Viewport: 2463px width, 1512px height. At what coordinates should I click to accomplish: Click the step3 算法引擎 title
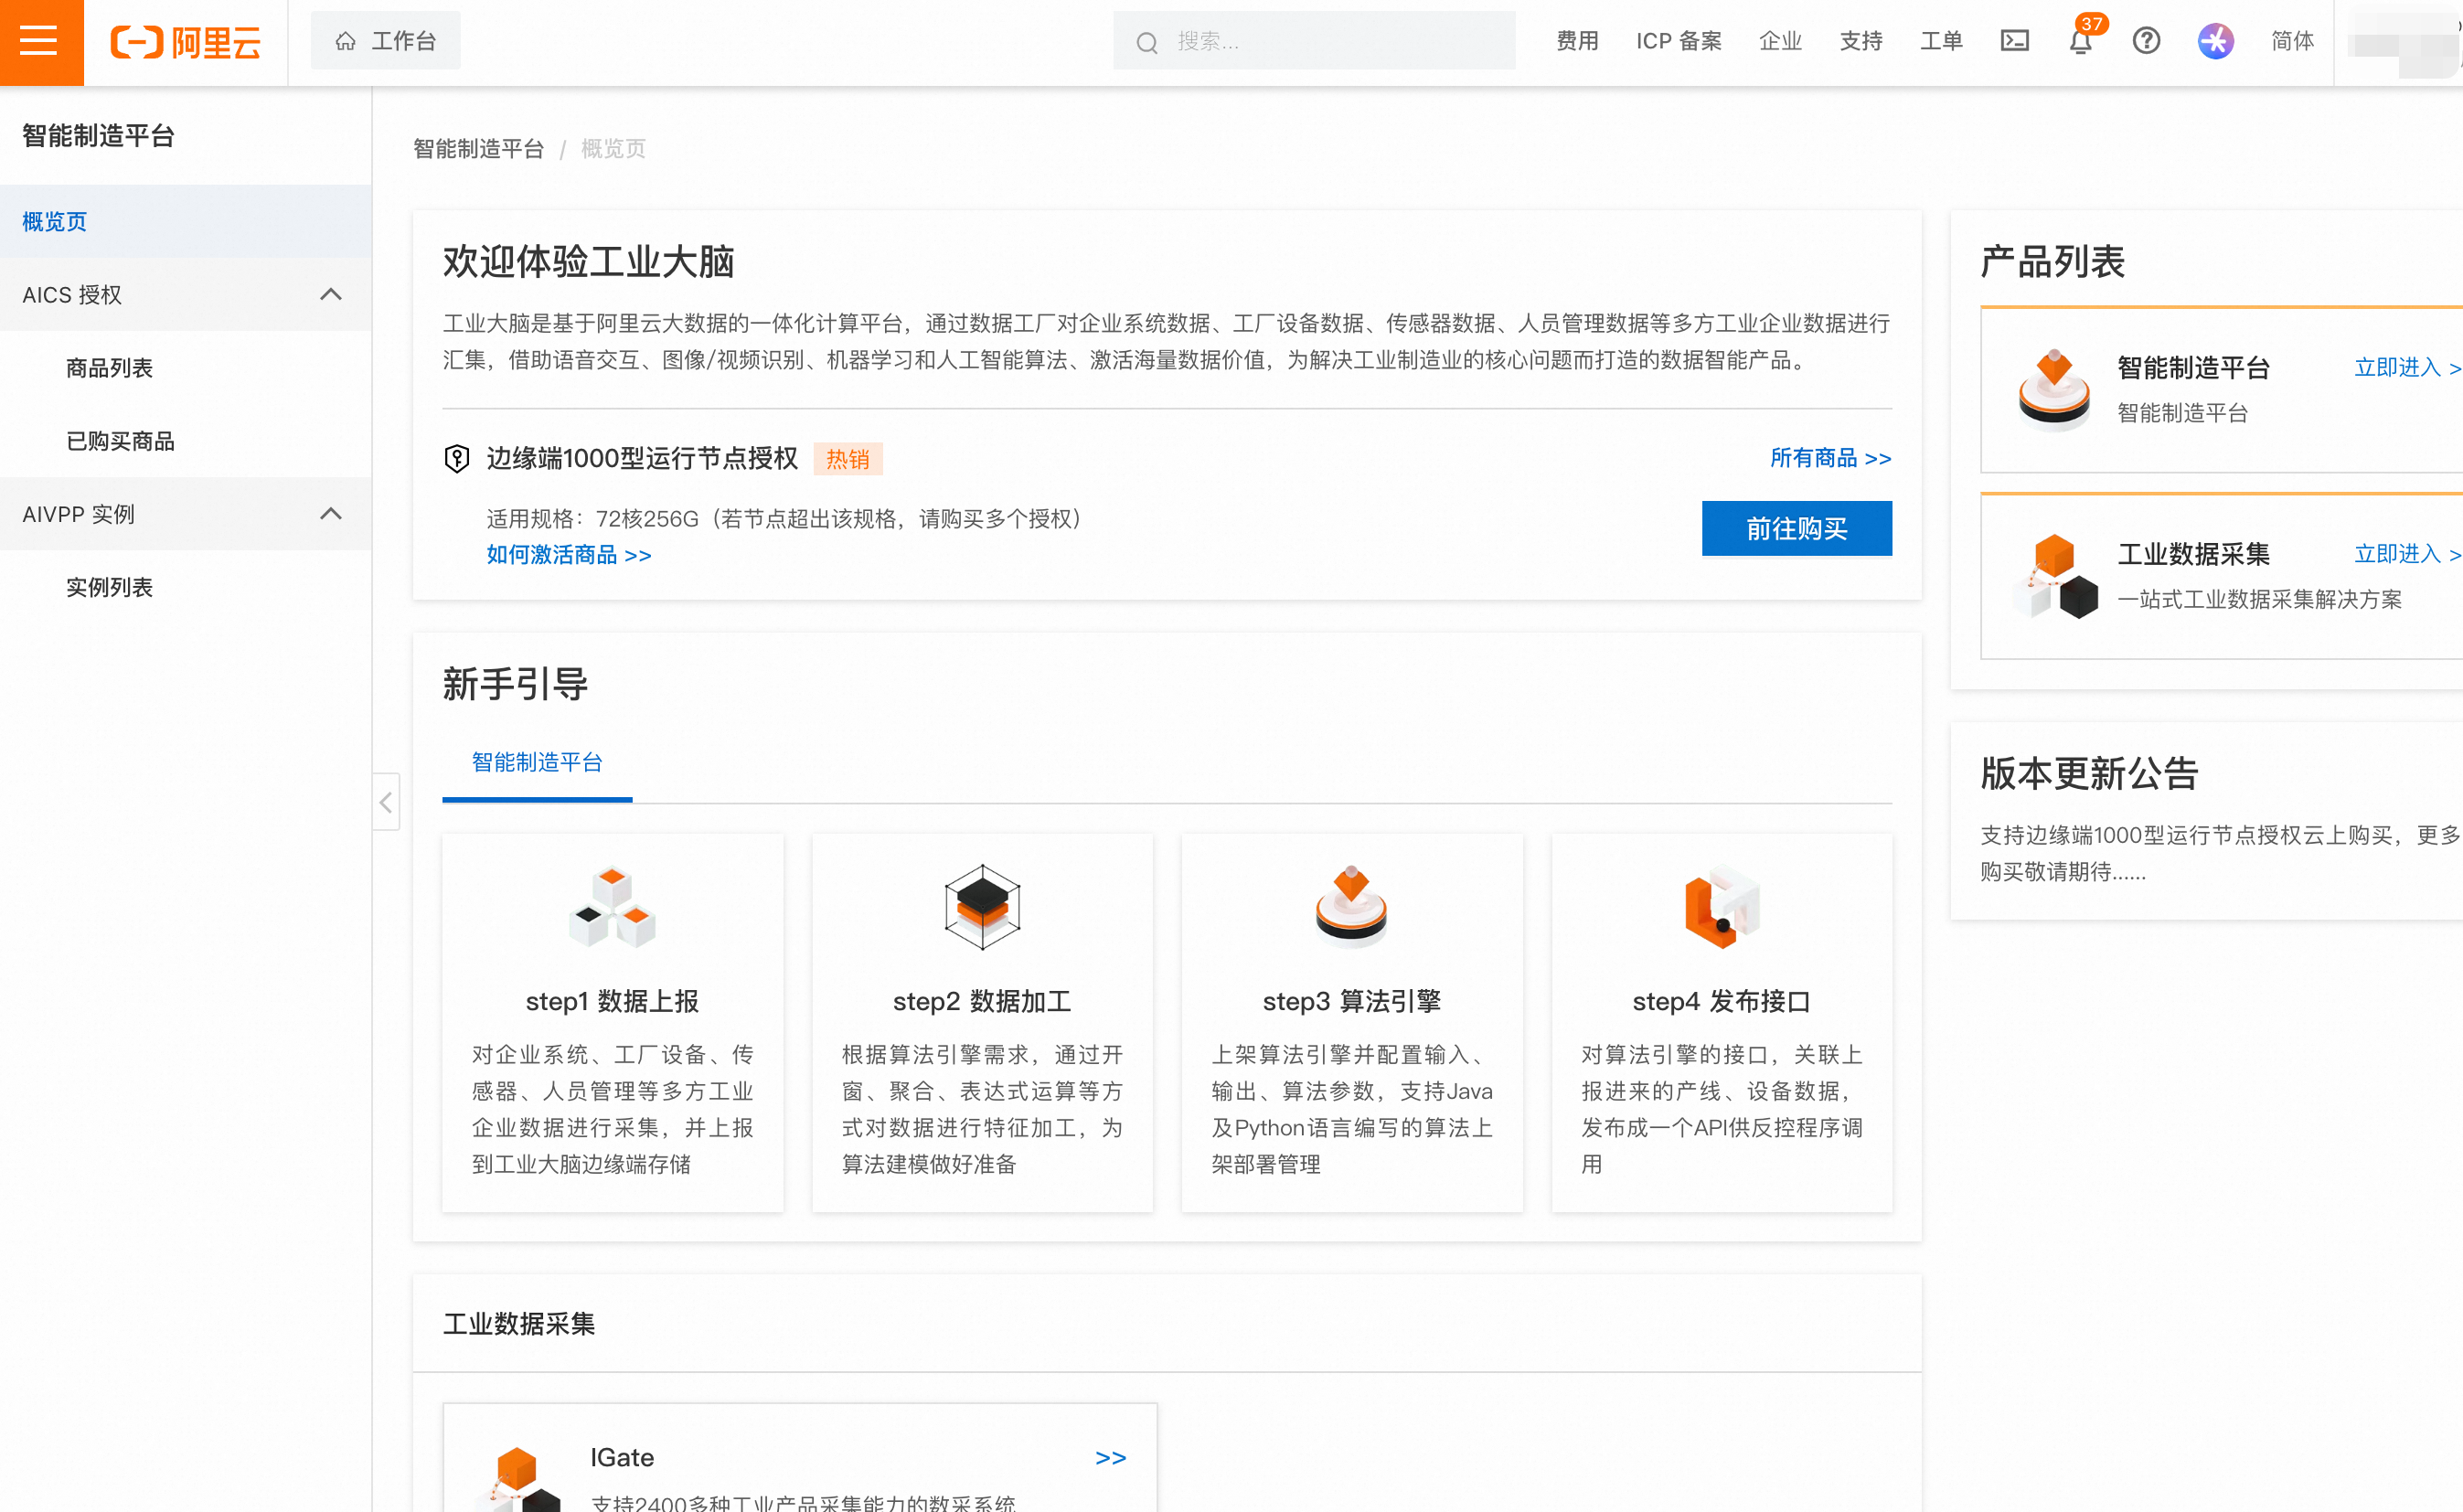click(1351, 1001)
